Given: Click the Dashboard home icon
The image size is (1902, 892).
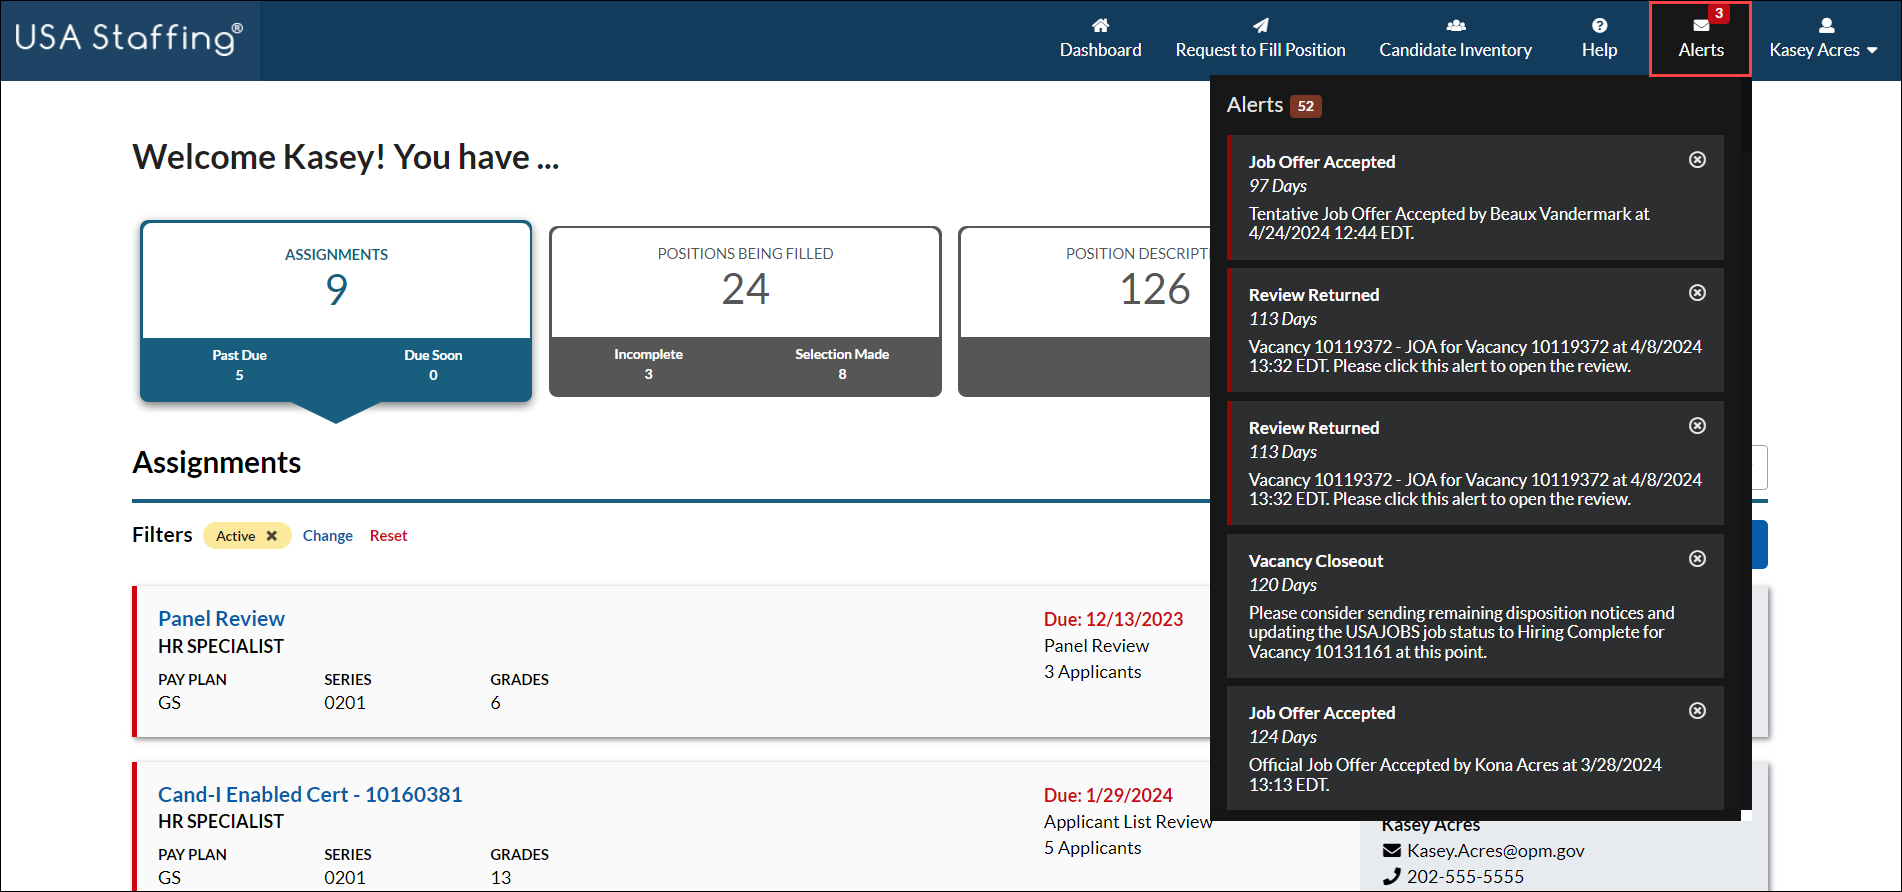Looking at the screenshot, I should [1100, 26].
